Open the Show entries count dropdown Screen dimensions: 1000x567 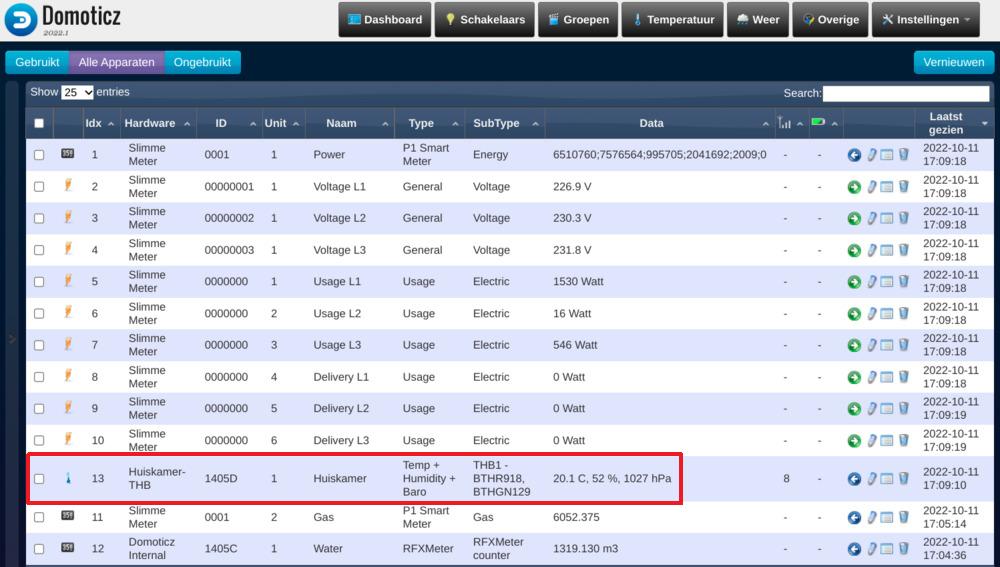click(x=77, y=92)
